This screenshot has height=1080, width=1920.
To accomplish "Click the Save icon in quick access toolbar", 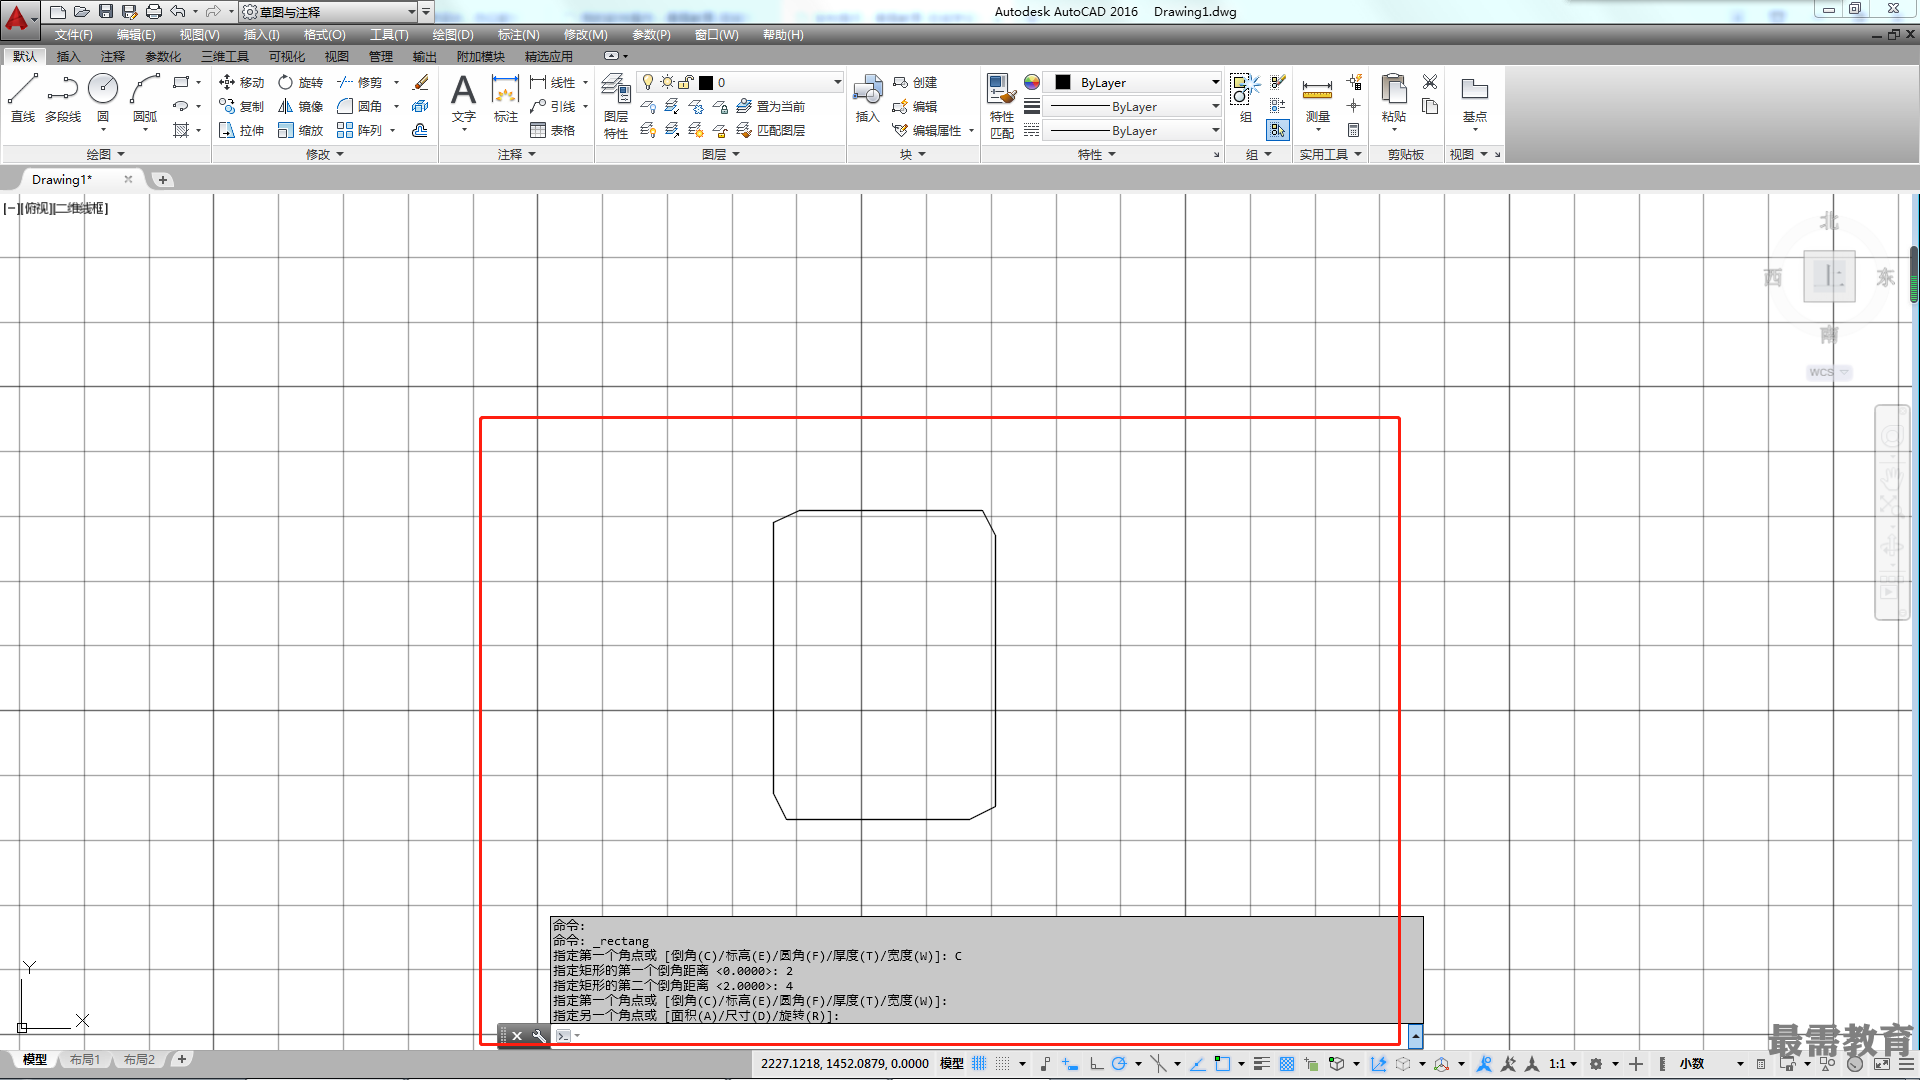I will pos(106,12).
